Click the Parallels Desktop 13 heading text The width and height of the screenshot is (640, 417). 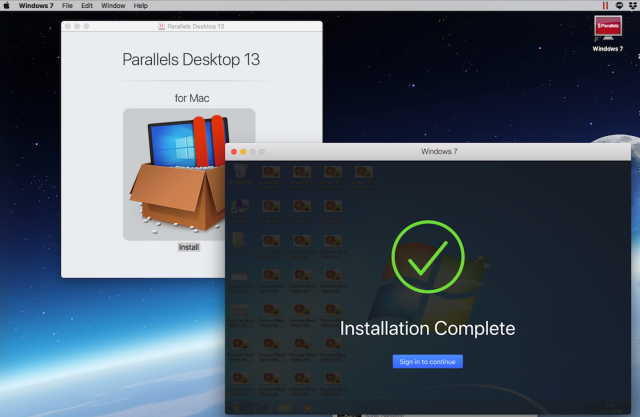[x=191, y=60]
